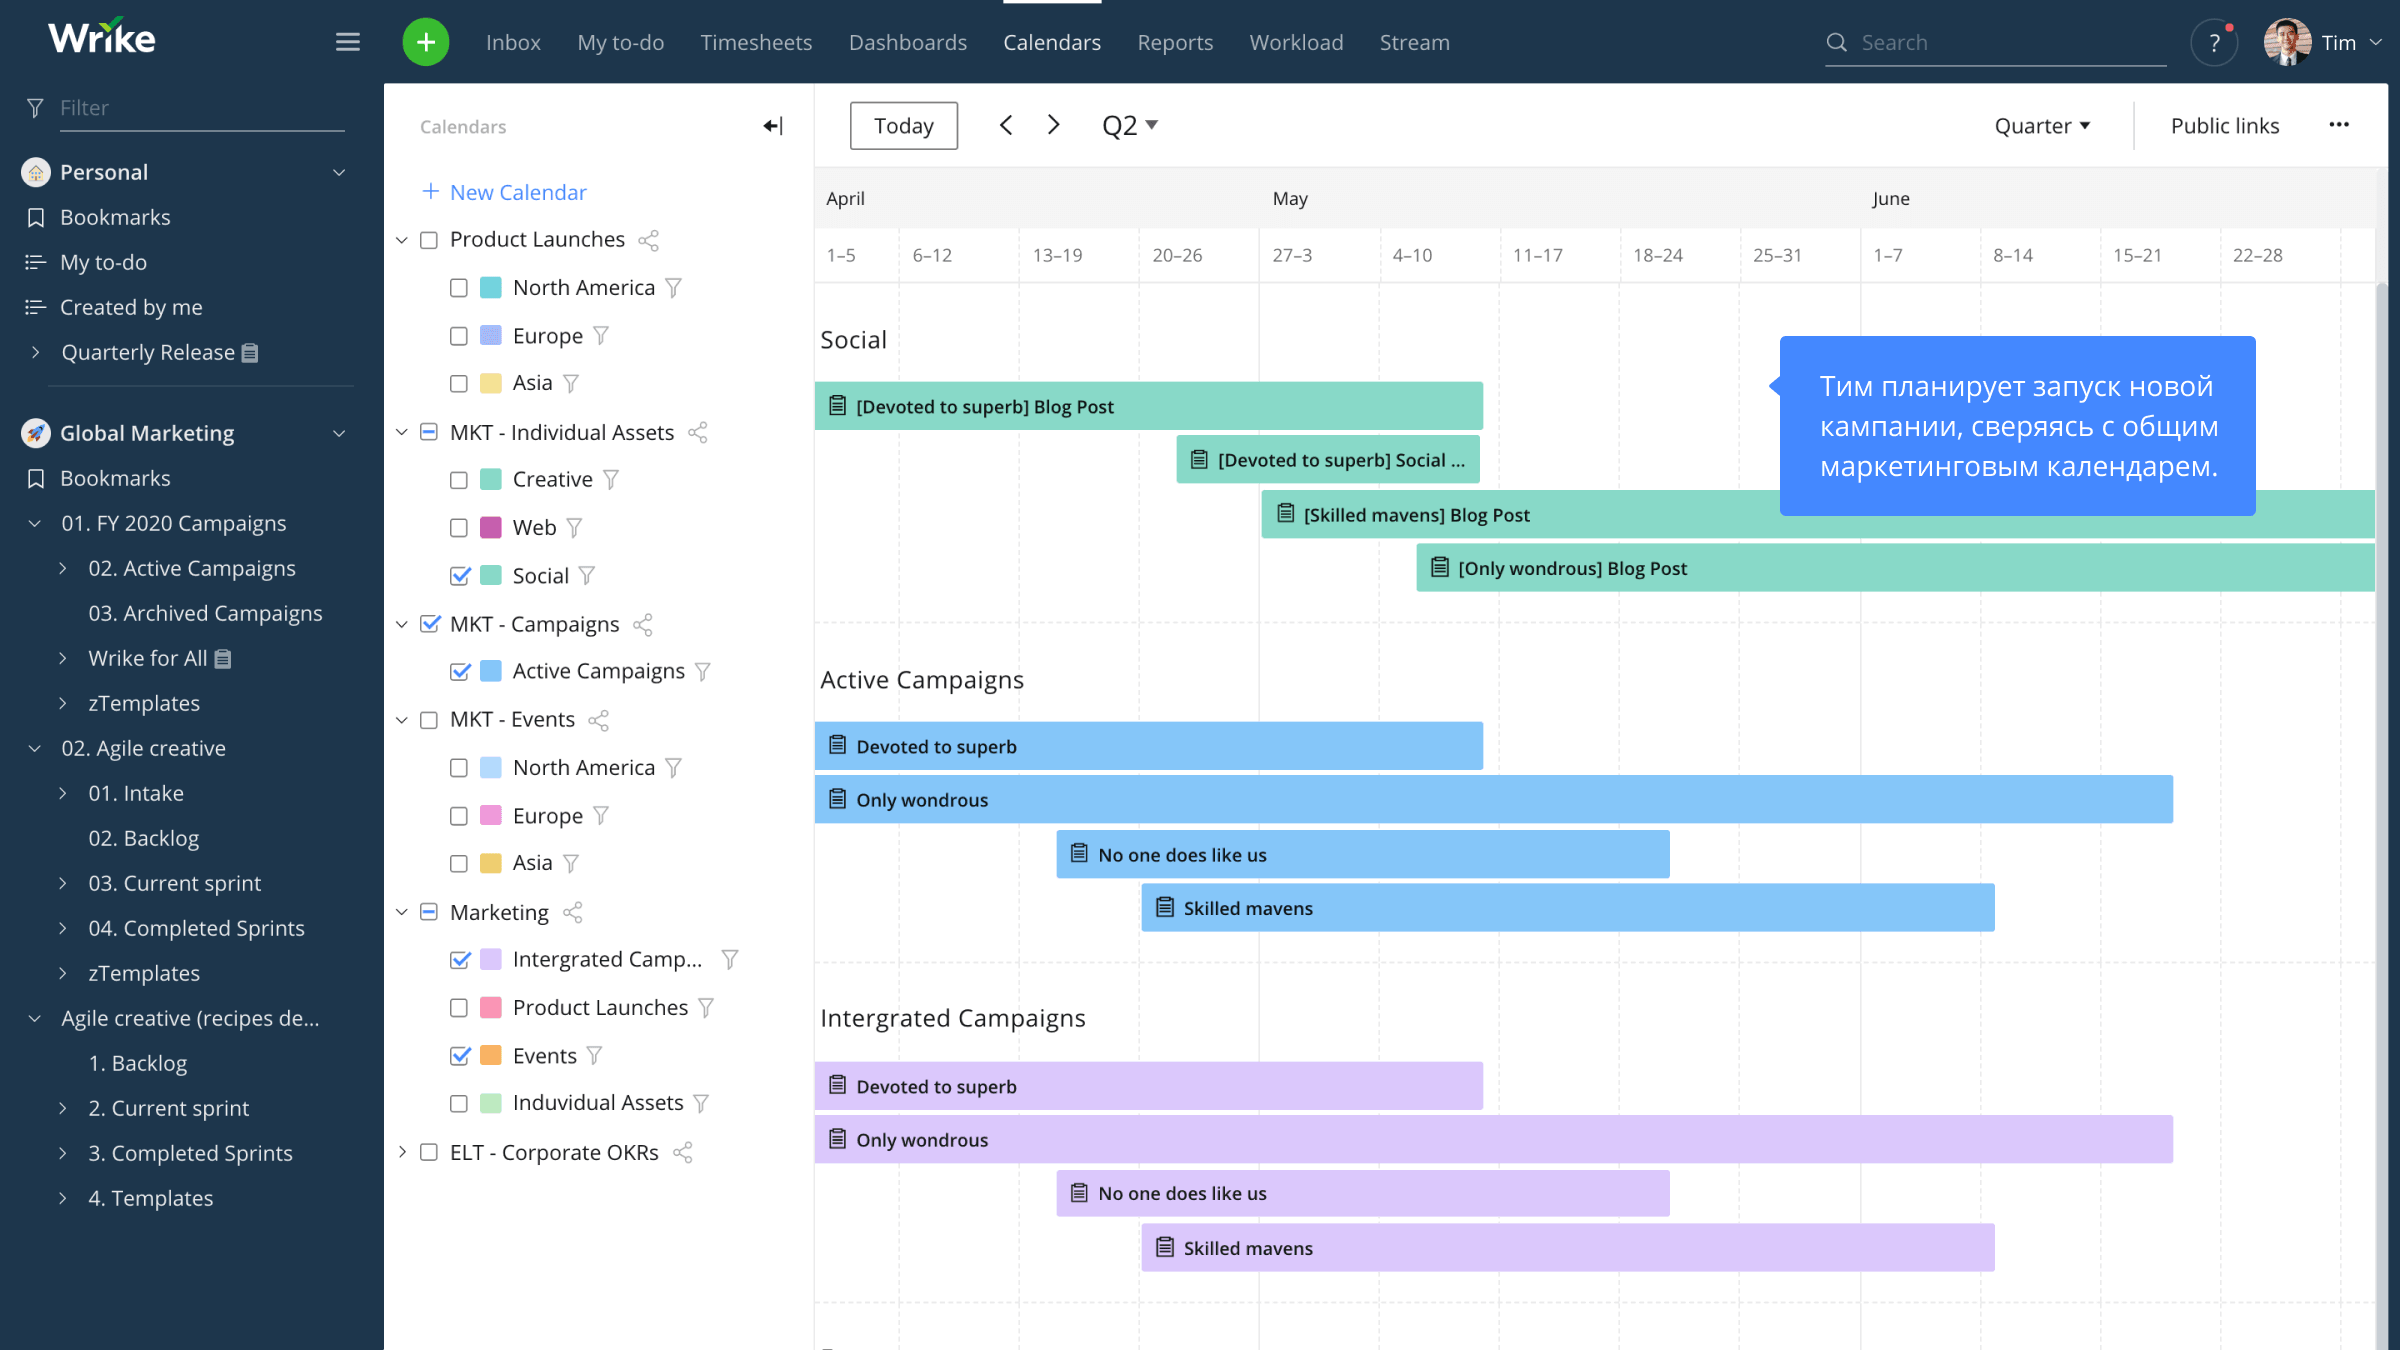
Task: Click the sidebar Filter funnel icon
Action: pos(36,108)
